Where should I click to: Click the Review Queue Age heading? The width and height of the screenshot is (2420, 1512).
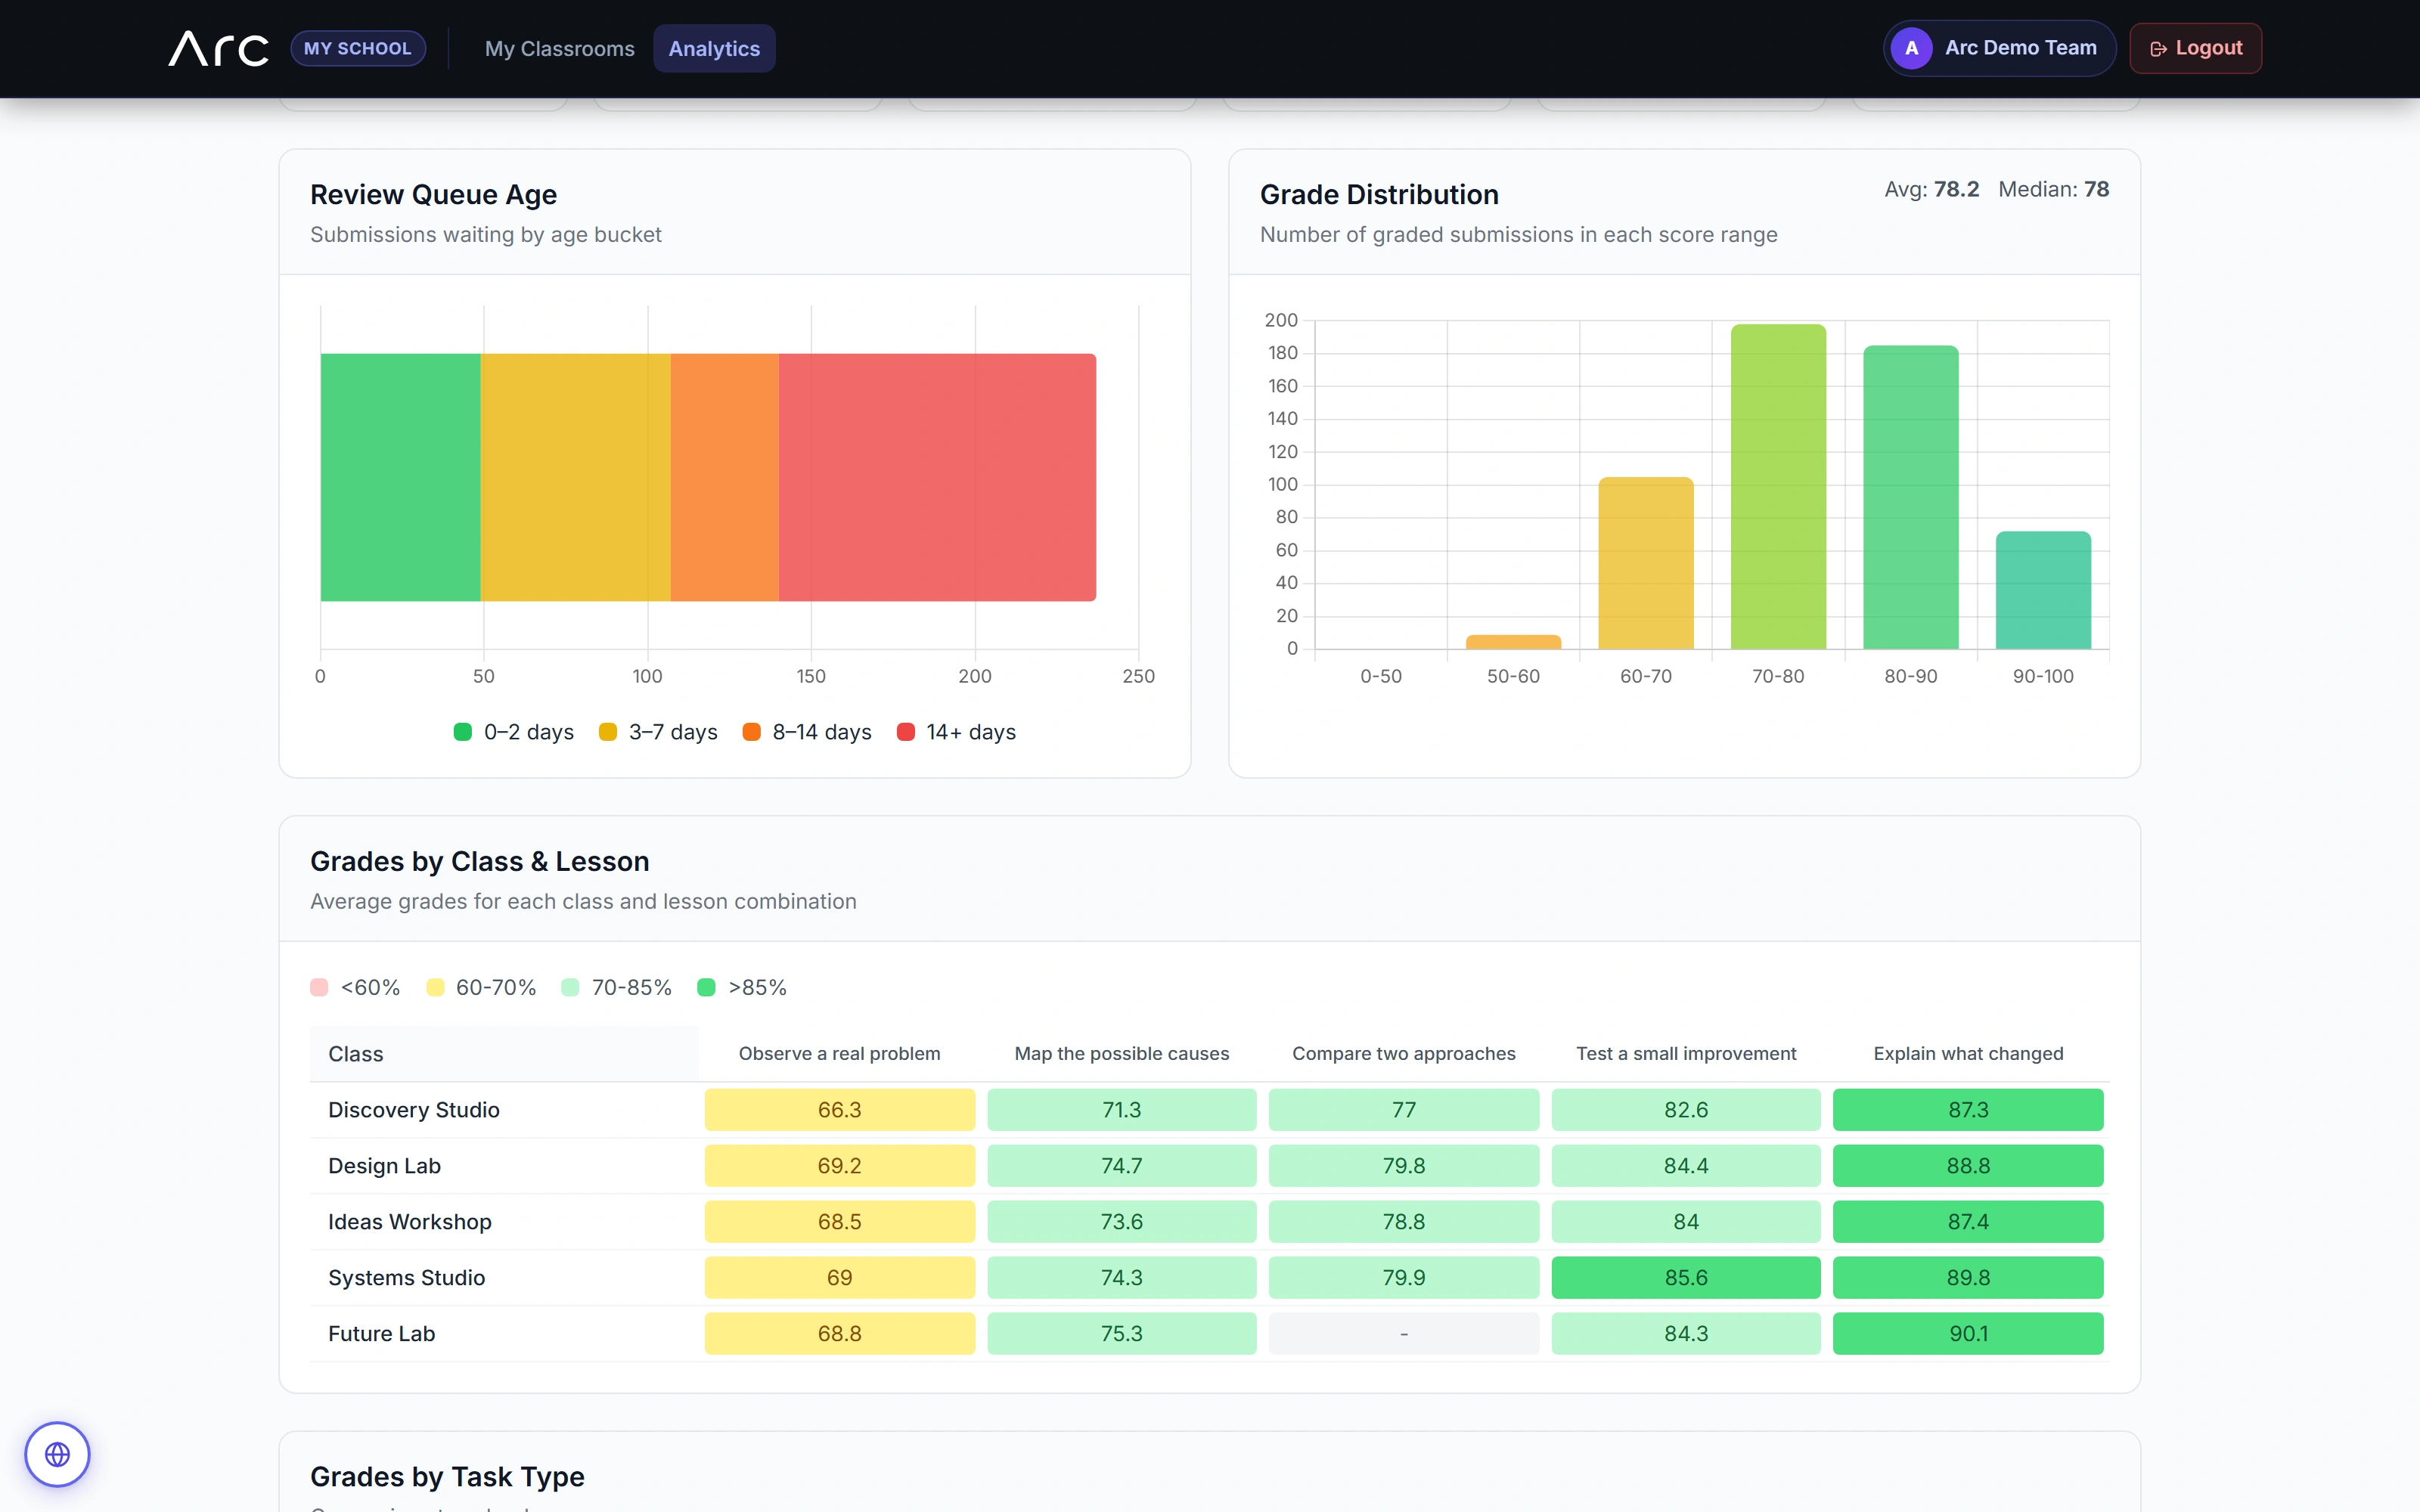coord(433,194)
